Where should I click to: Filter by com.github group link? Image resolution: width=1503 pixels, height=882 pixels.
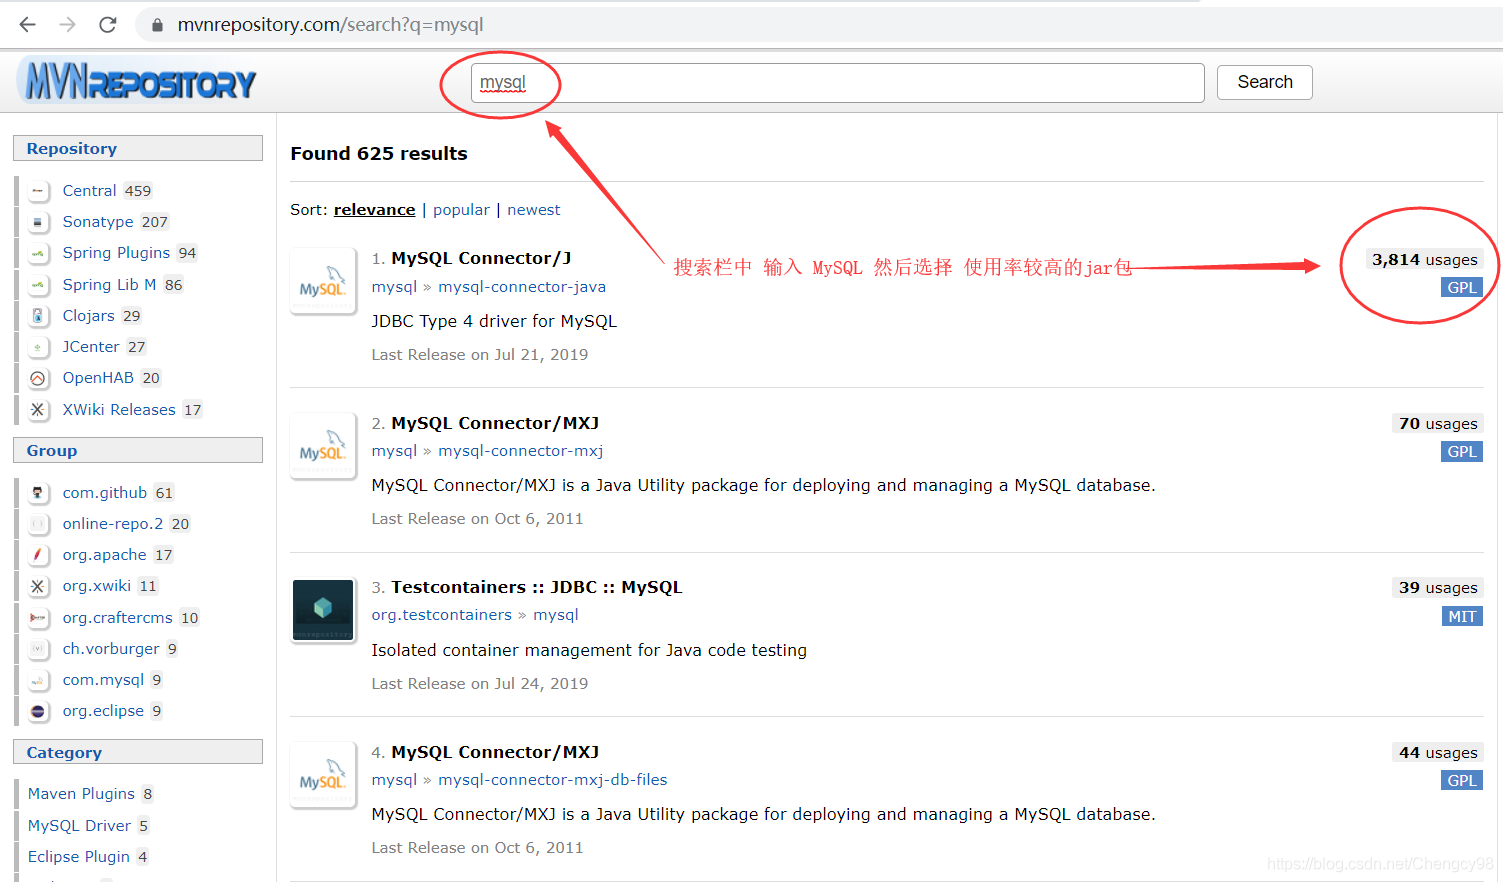pos(105,493)
